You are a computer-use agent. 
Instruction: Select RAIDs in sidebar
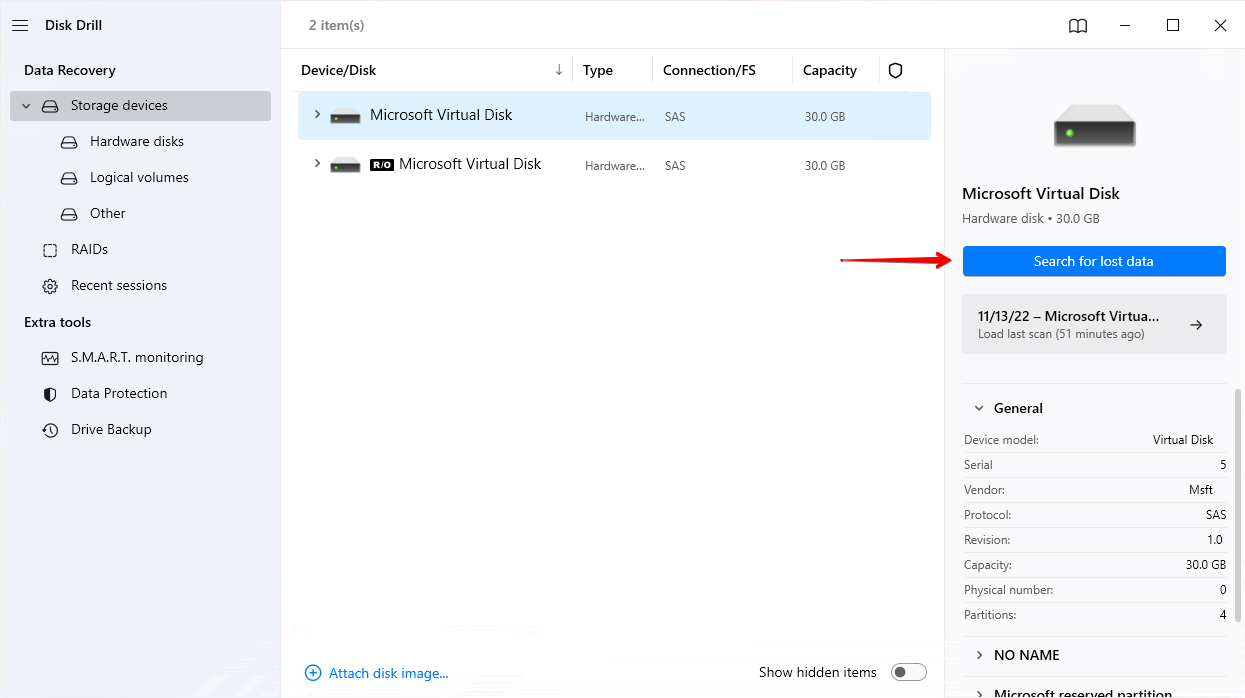89,249
